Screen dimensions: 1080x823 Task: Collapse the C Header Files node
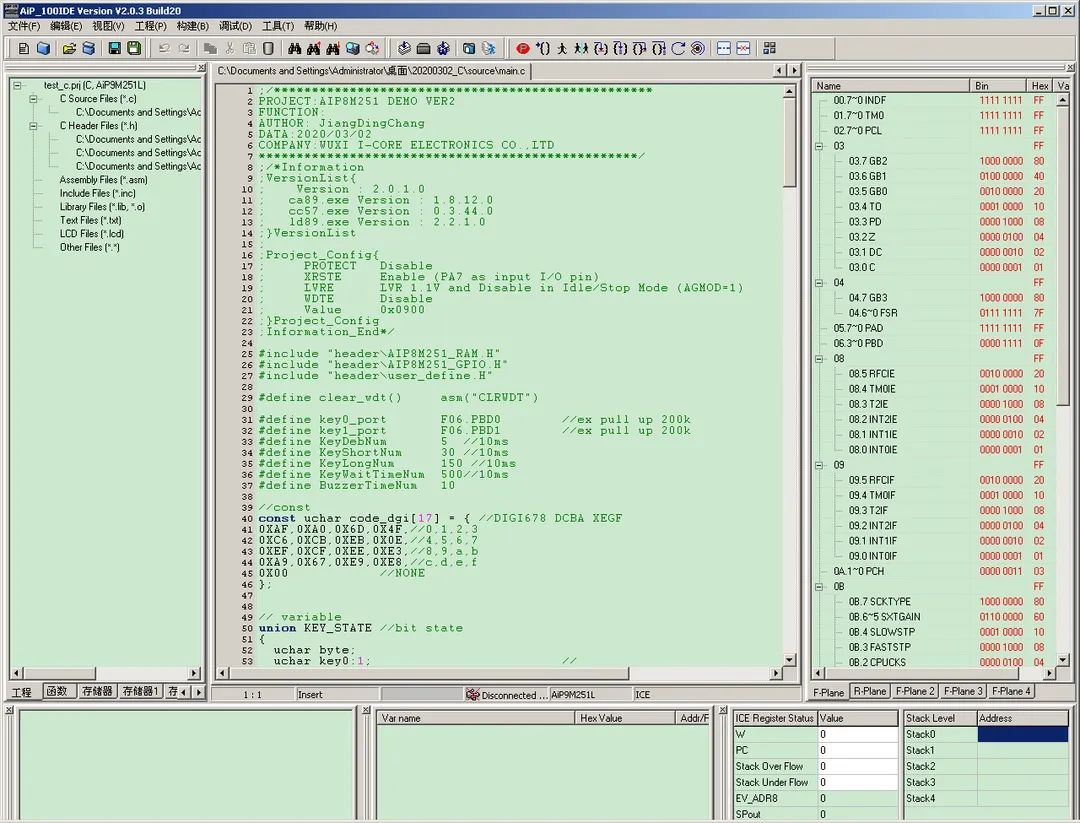coord(33,126)
